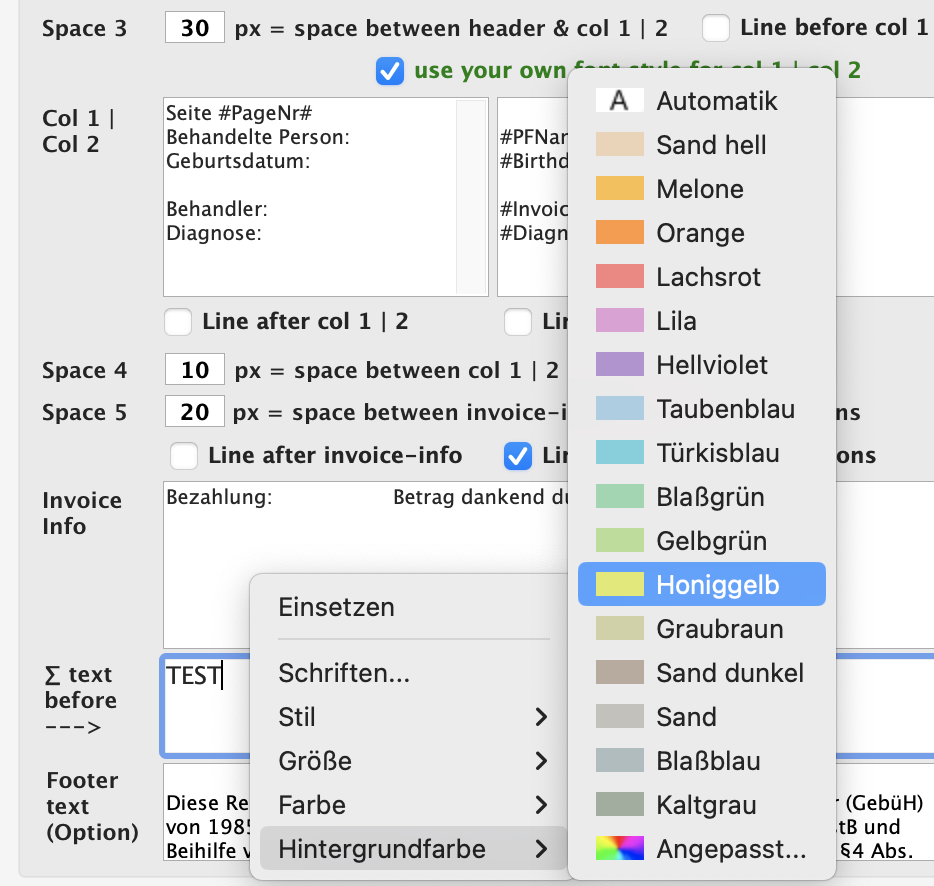Select the Automatik background color icon

[x=619, y=101]
